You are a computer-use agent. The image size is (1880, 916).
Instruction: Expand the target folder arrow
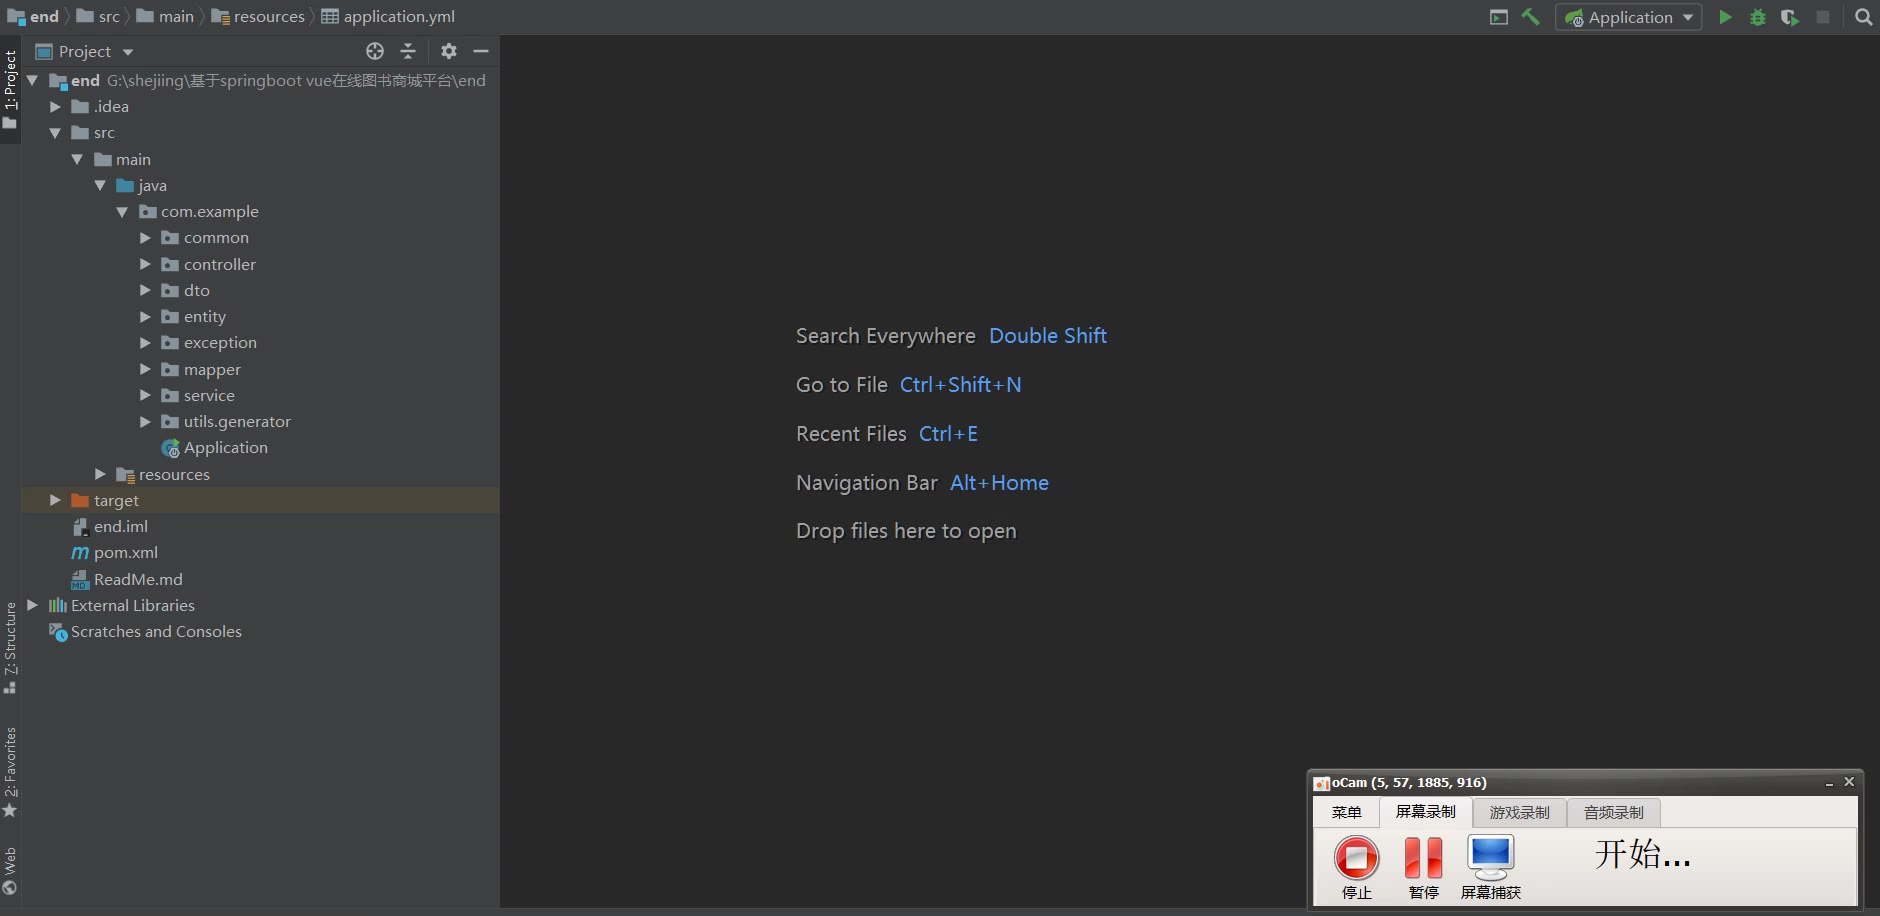tap(56, 500)
